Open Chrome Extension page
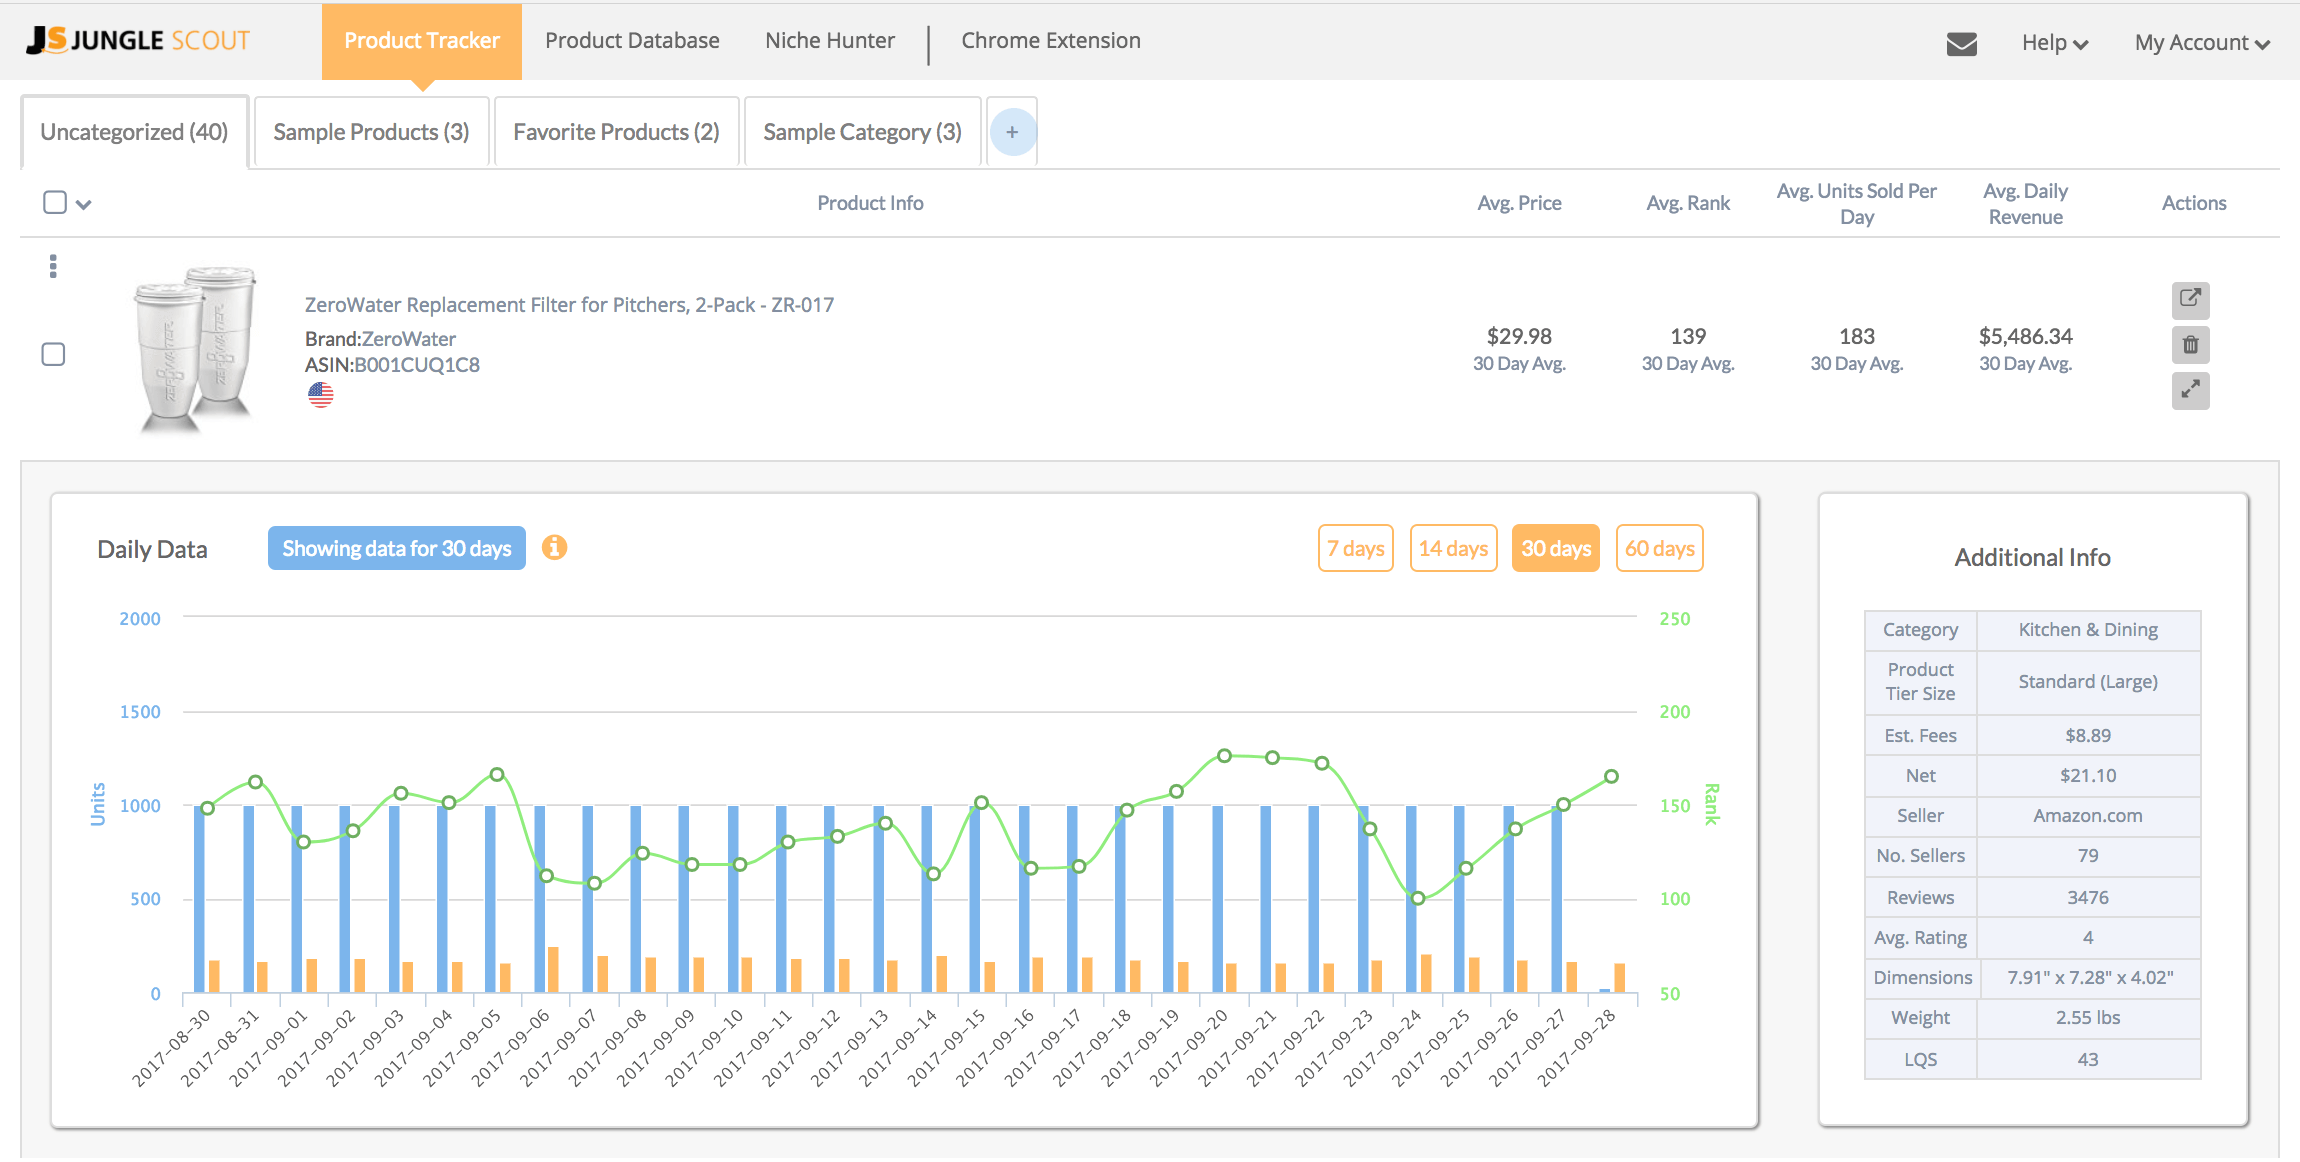 (1051, 41)
